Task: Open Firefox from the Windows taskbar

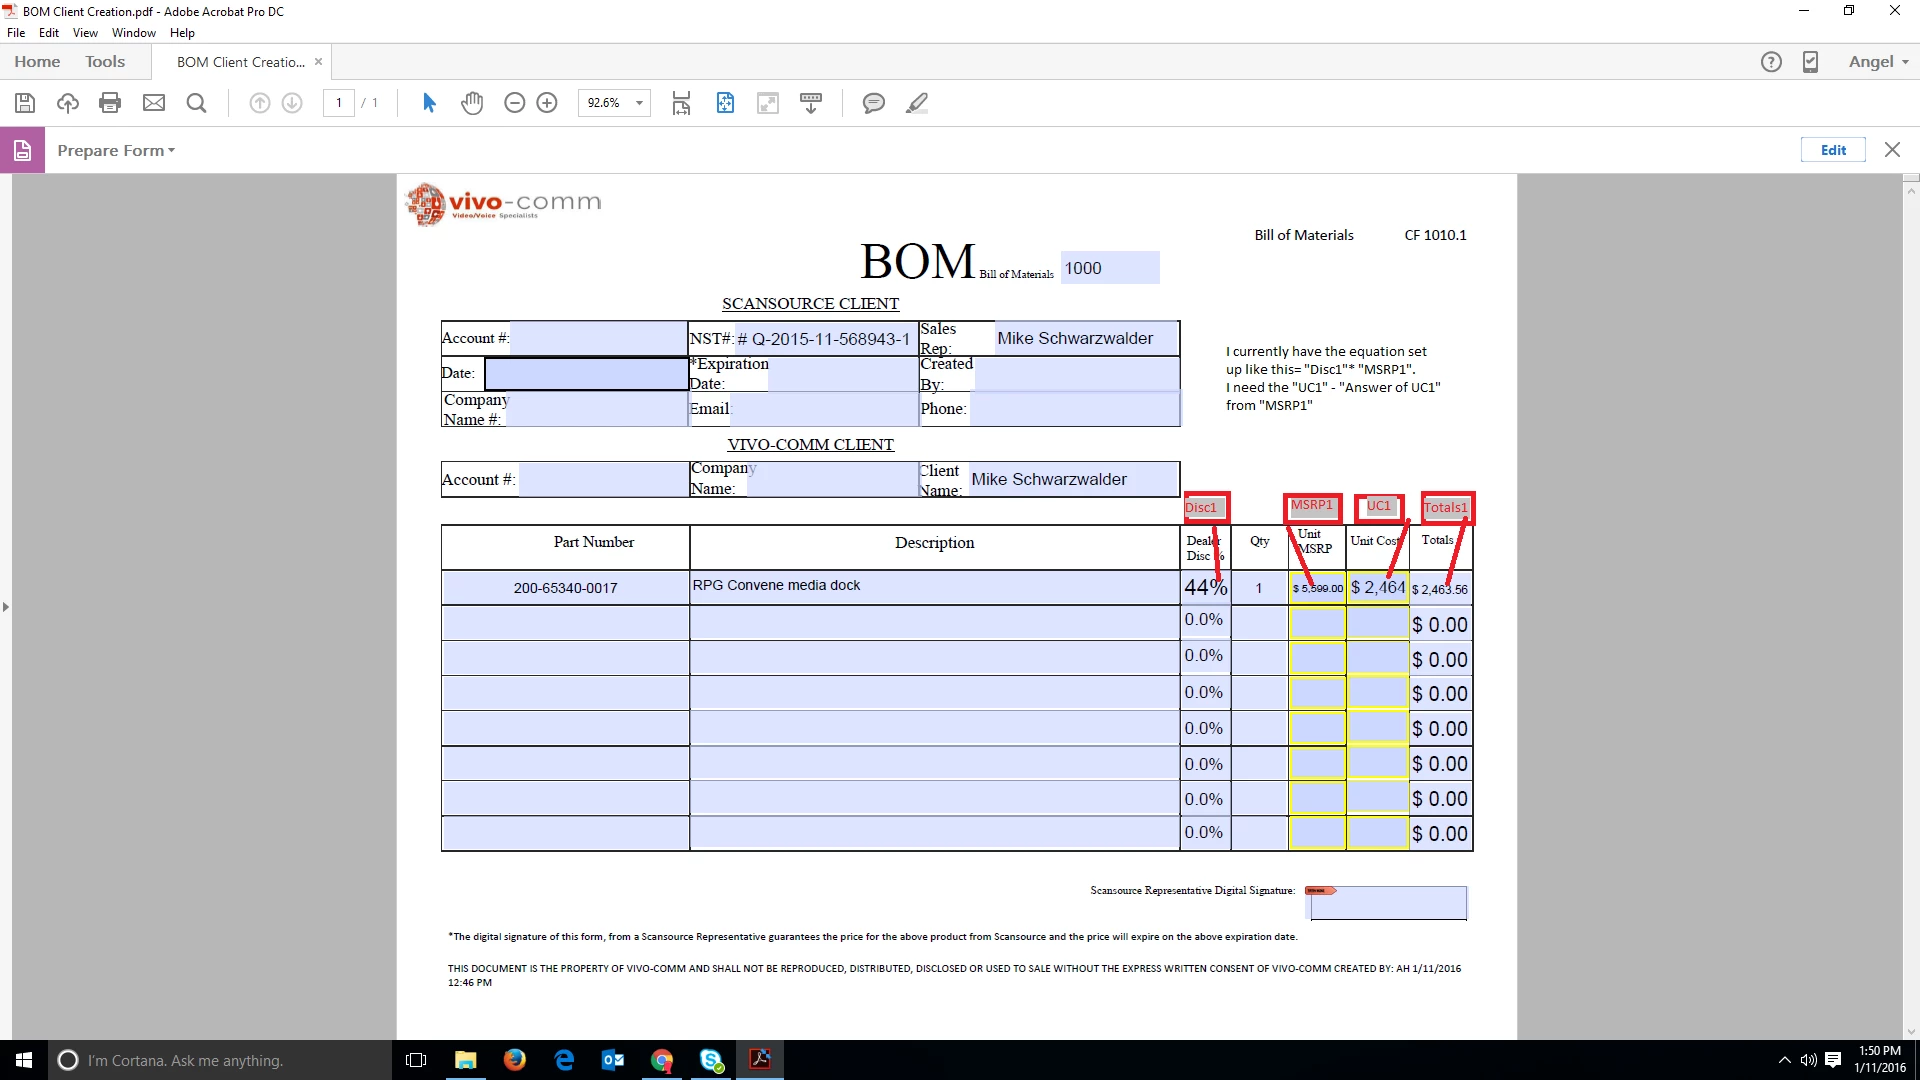Action: point(514,1060)
